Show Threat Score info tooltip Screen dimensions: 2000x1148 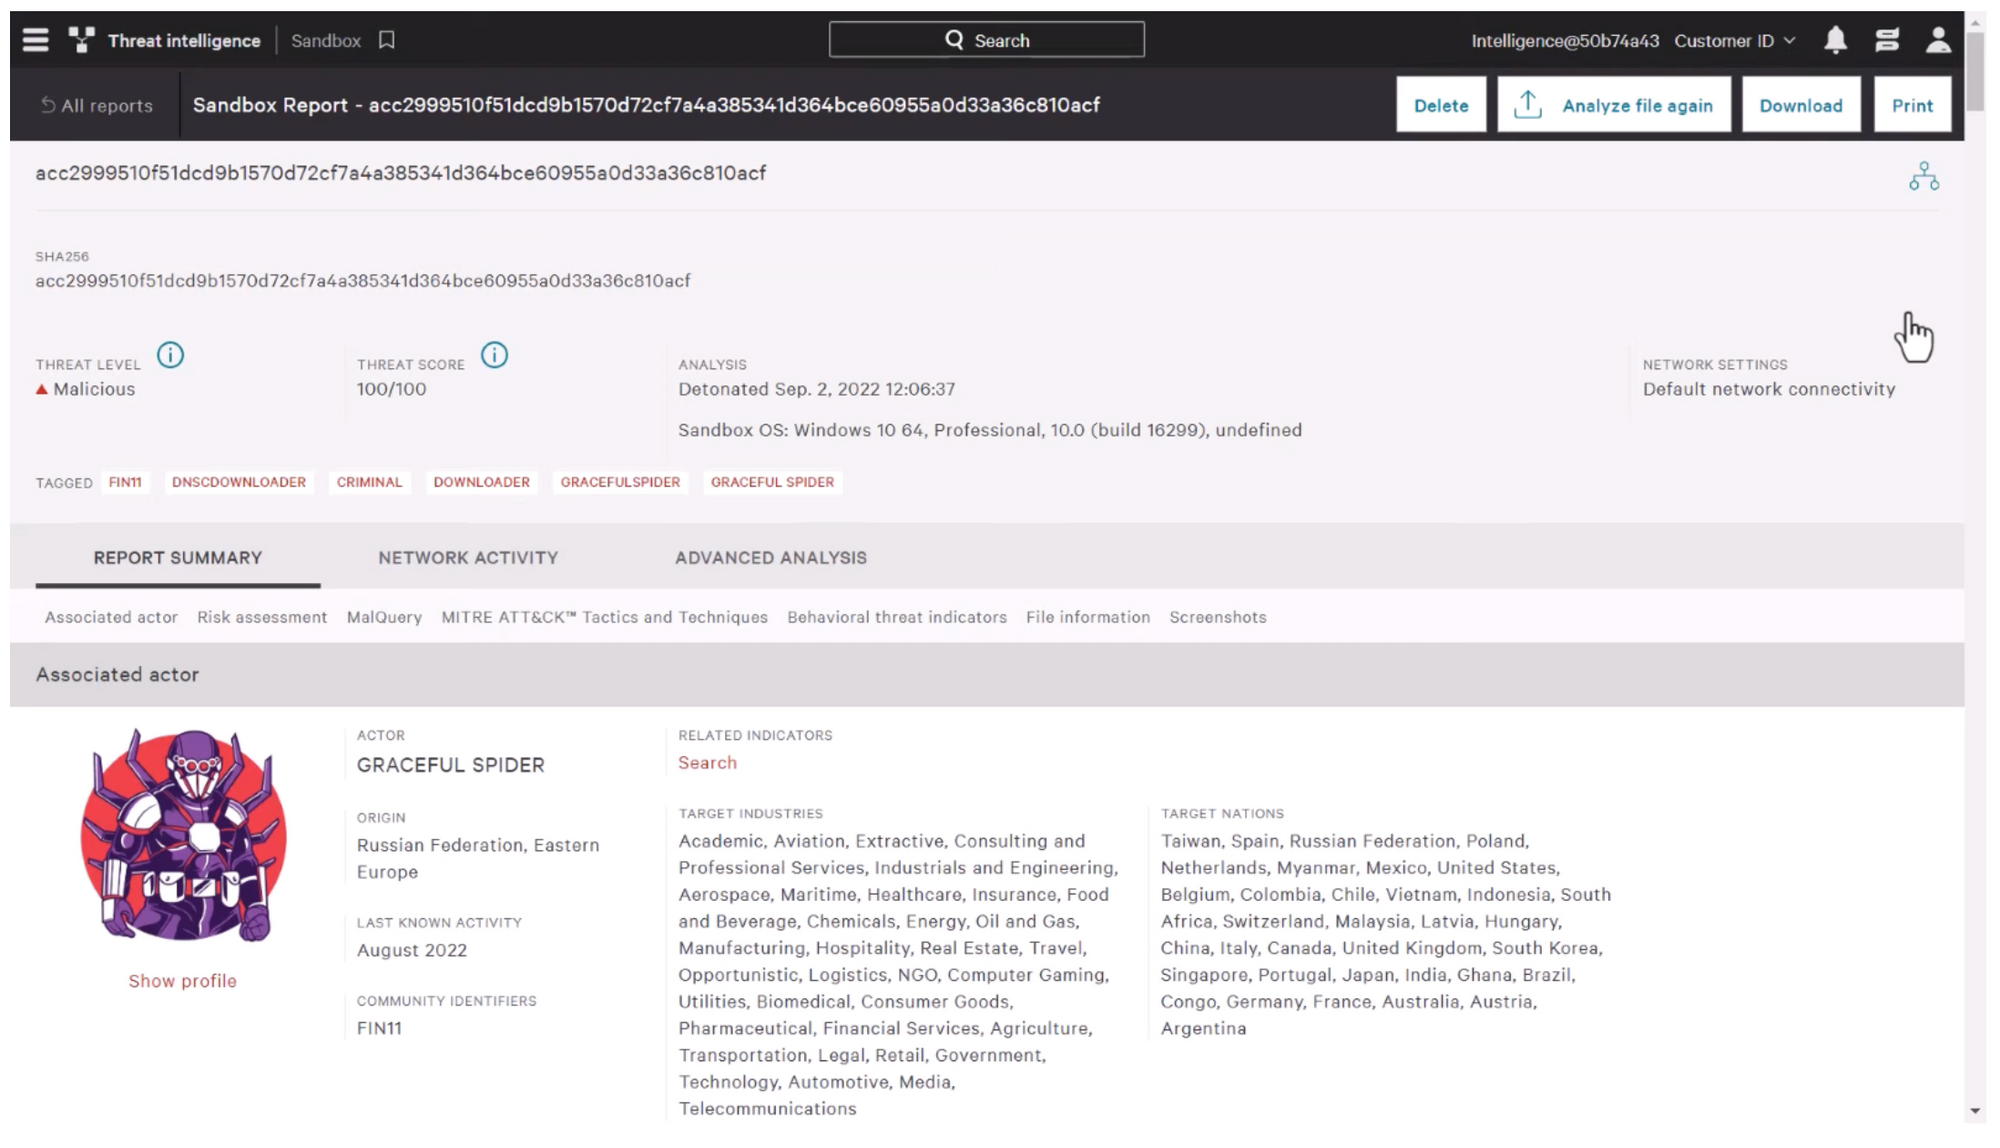pos(494,355)
